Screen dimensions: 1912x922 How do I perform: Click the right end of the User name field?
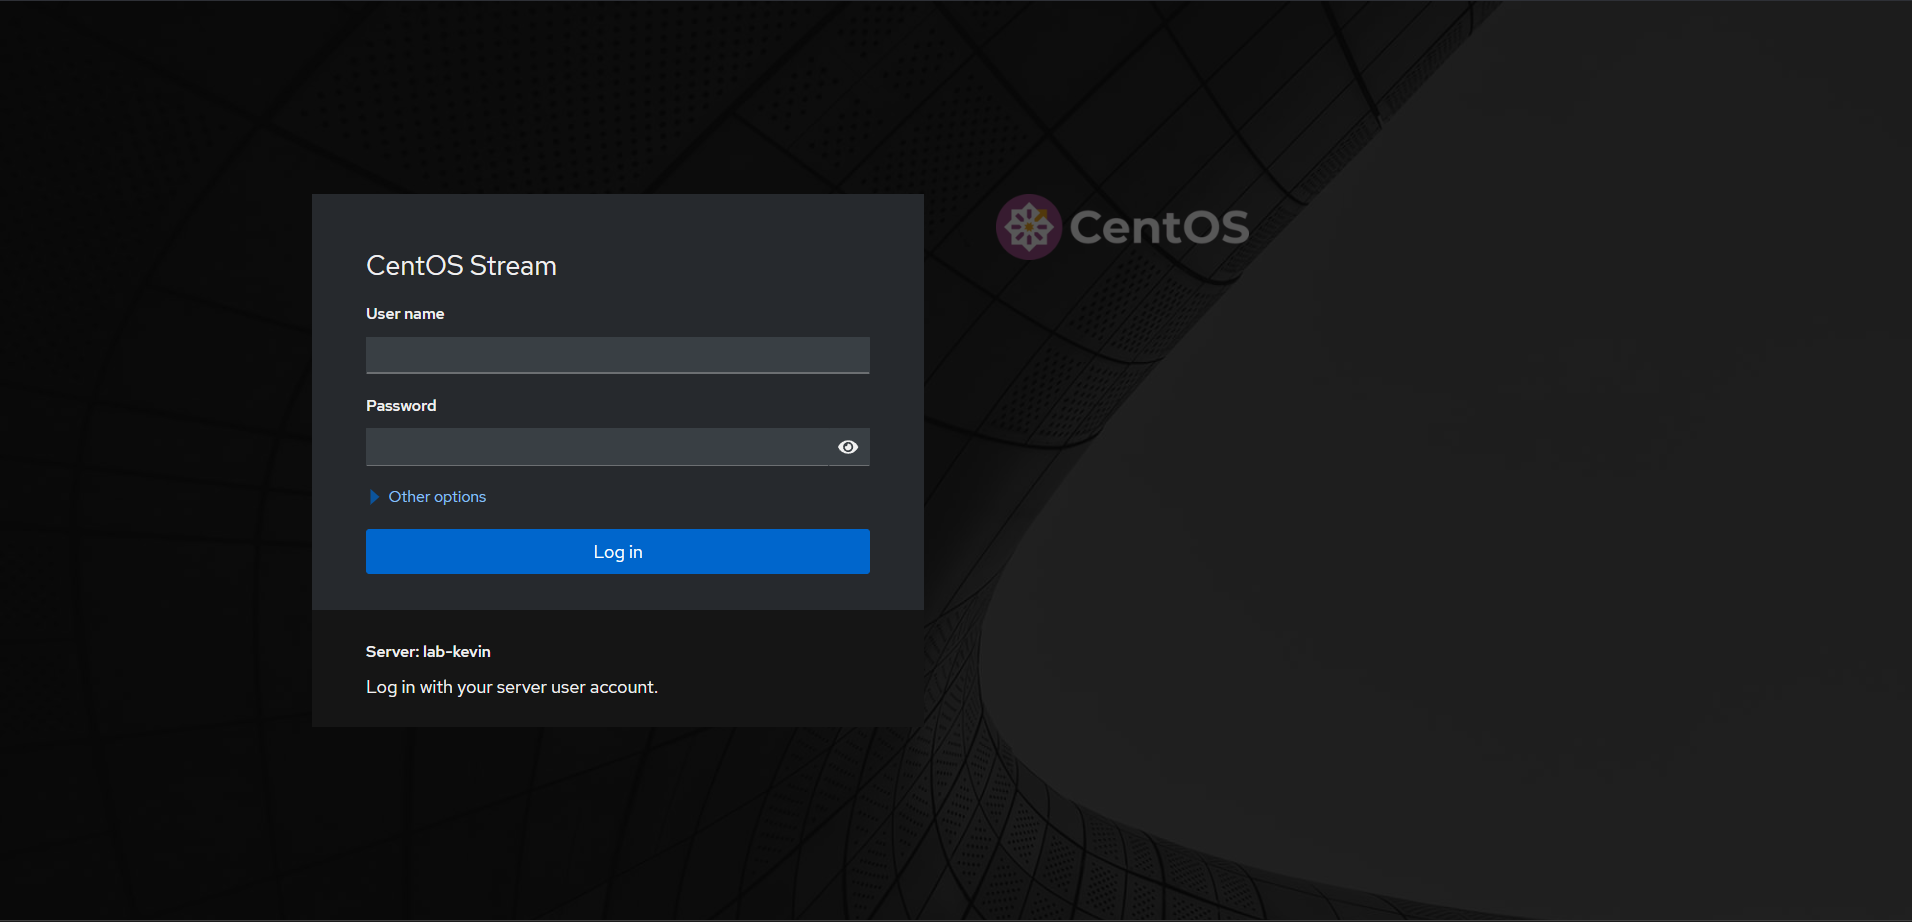click(x=850, y=355)
